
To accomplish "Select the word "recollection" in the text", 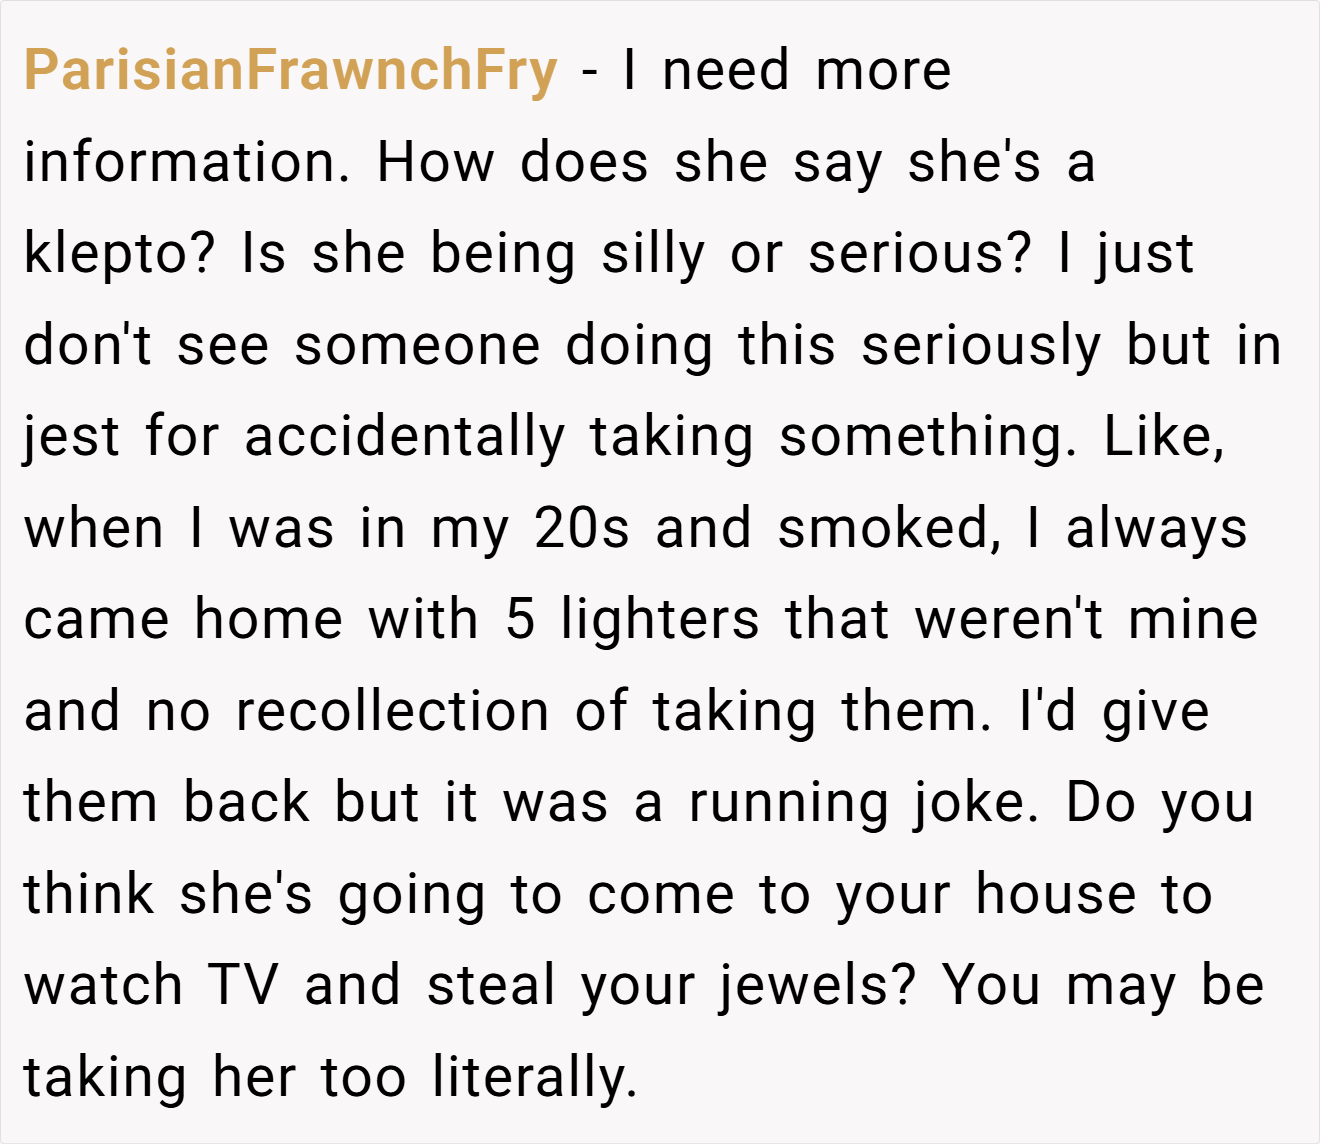I will pyautogui.click(x=392, y=711).
